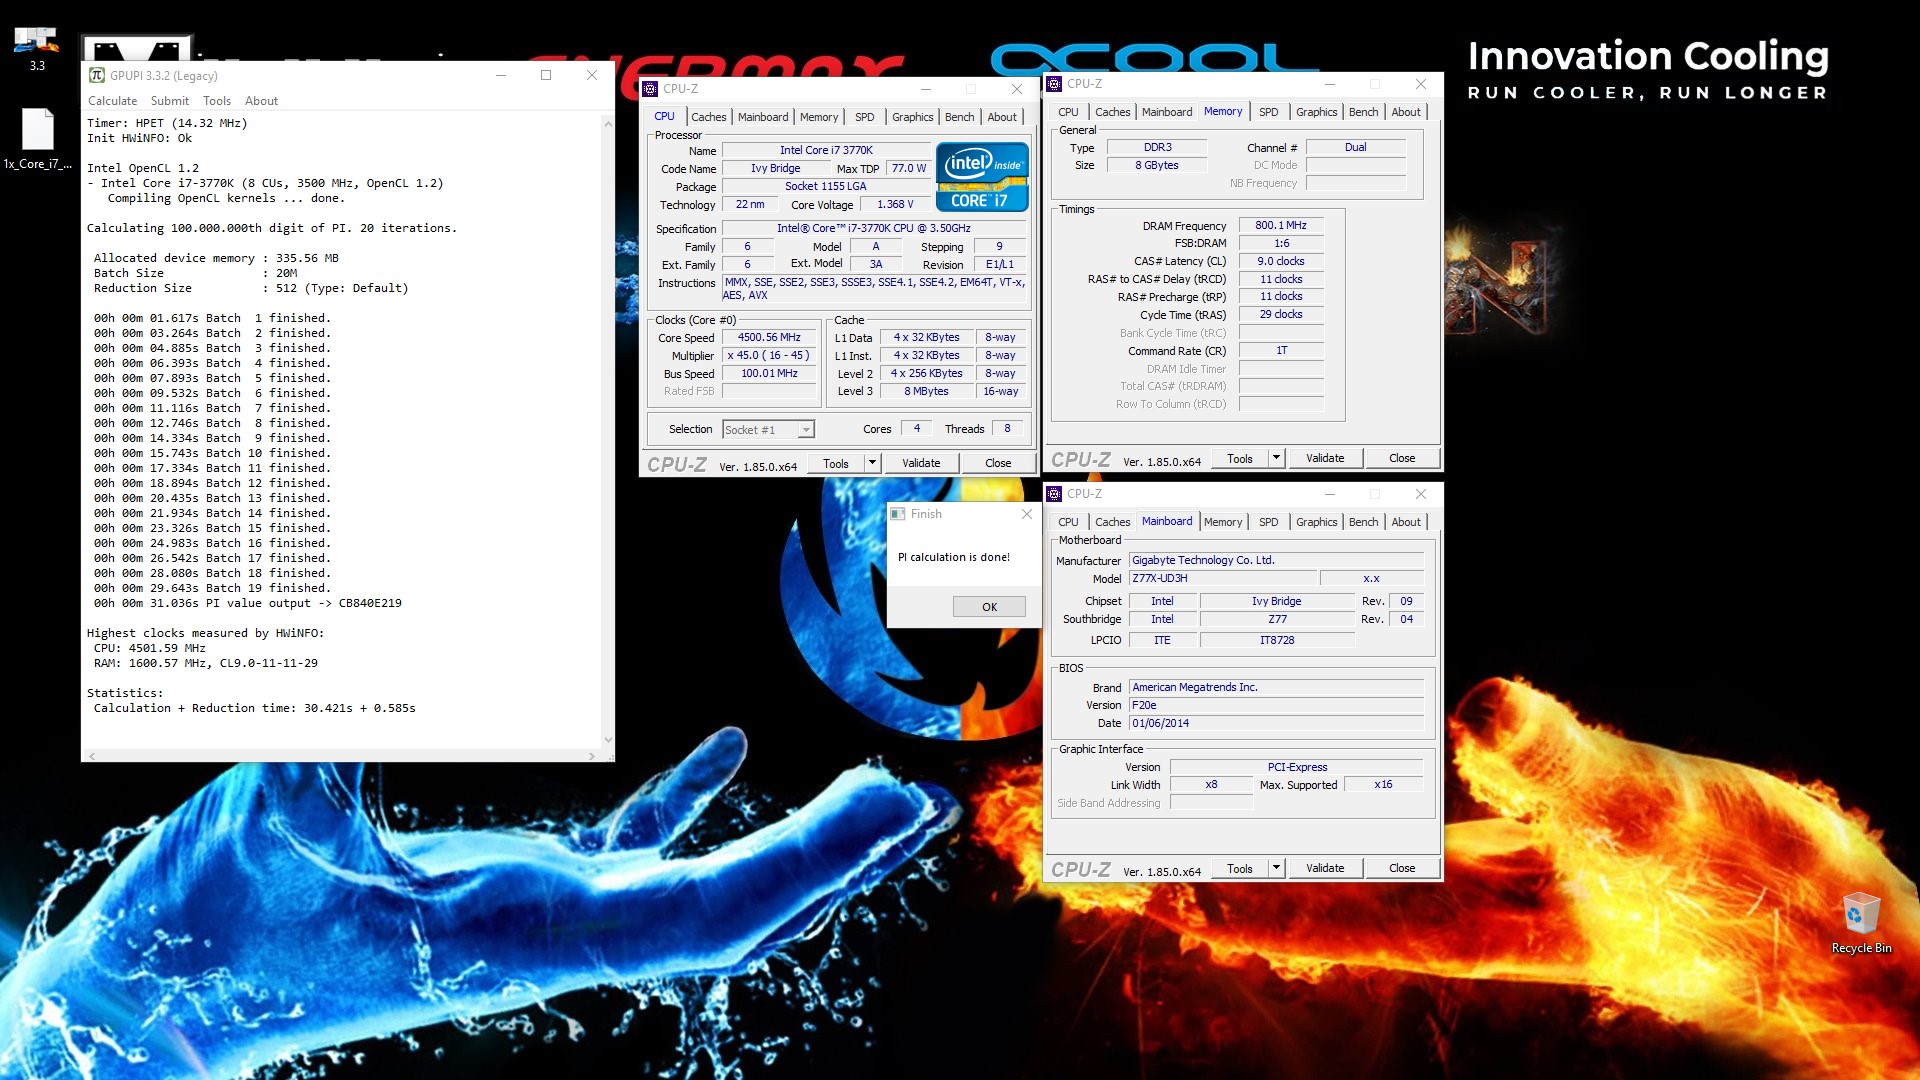The image size is (1920, 1080).
Task: Click Close button in Mainboard window
Action: [x=1402, y=868]
